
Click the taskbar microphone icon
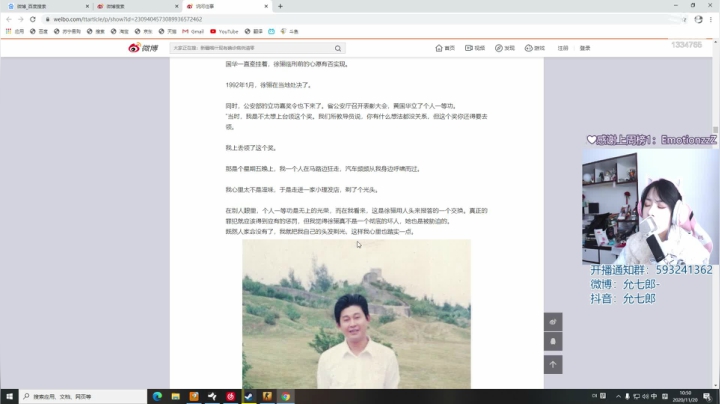[x=627, y=396]
